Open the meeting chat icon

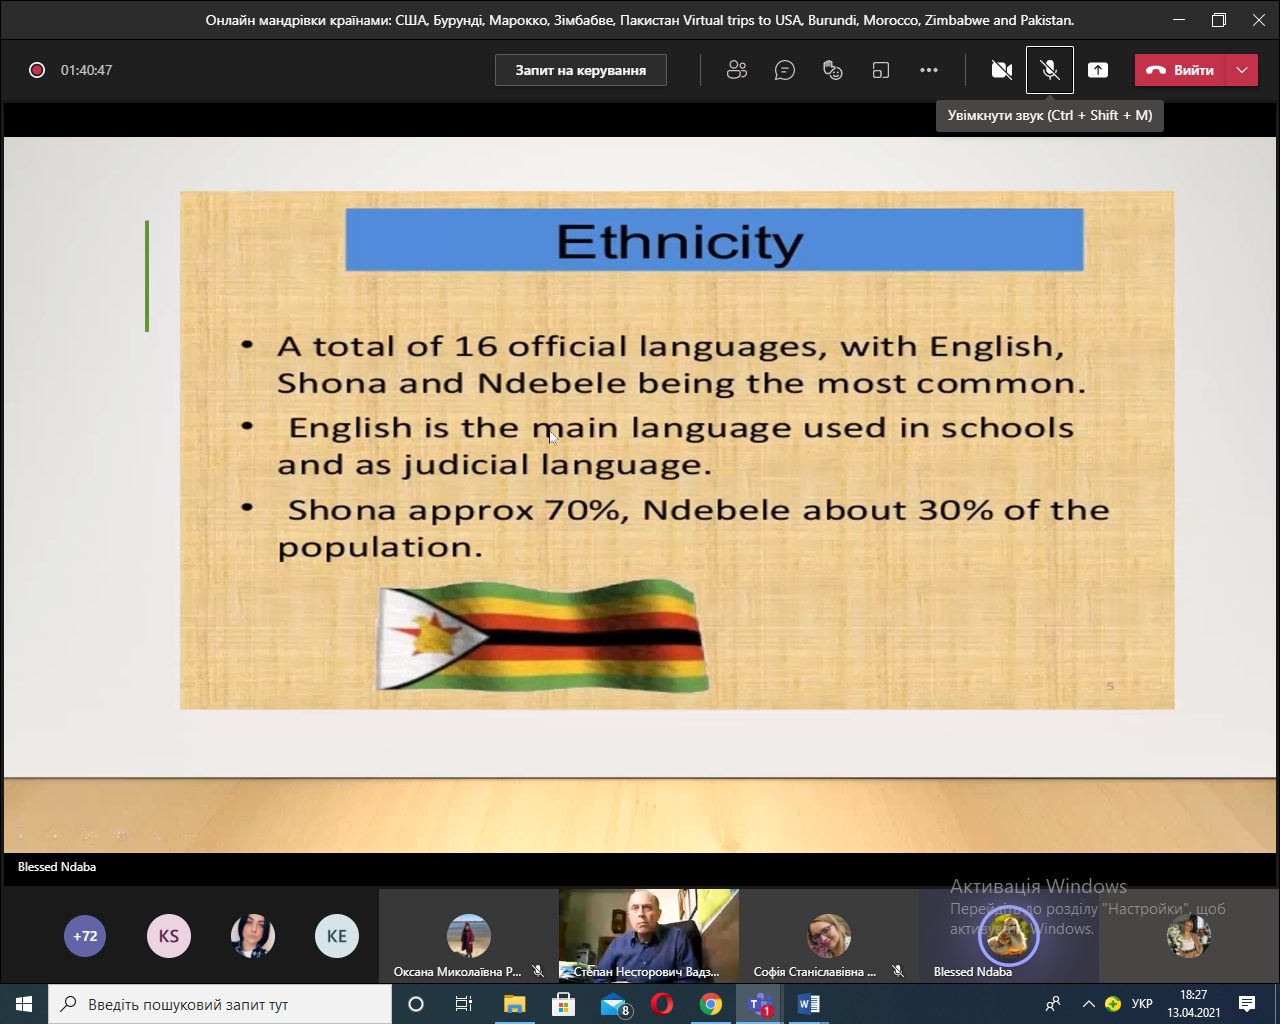click(785, 70)
